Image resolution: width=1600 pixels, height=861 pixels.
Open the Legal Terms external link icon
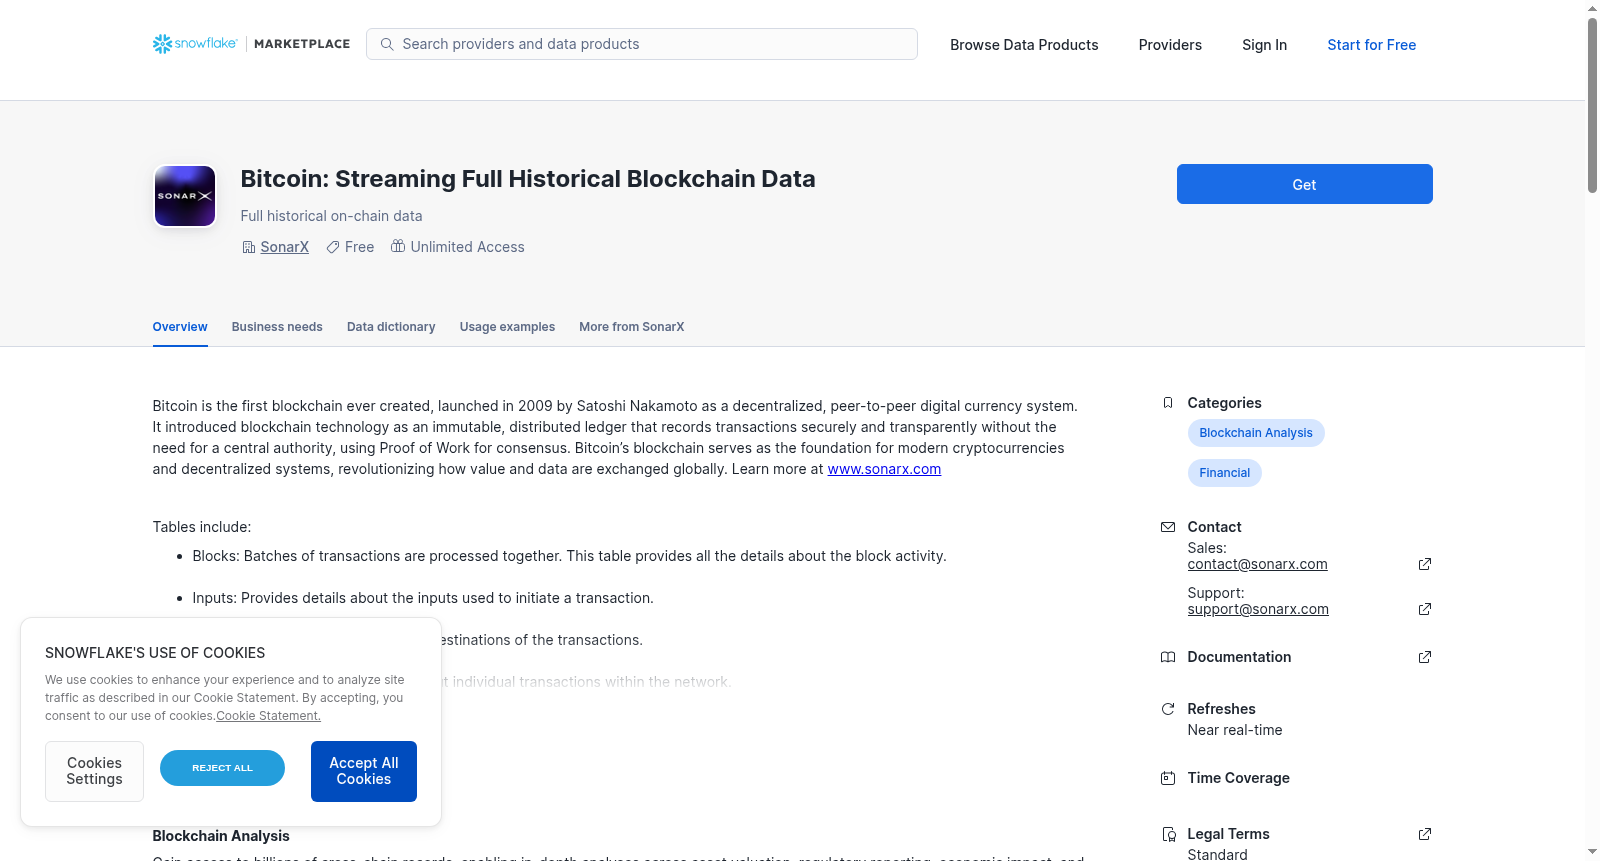tap(1425, 834)
